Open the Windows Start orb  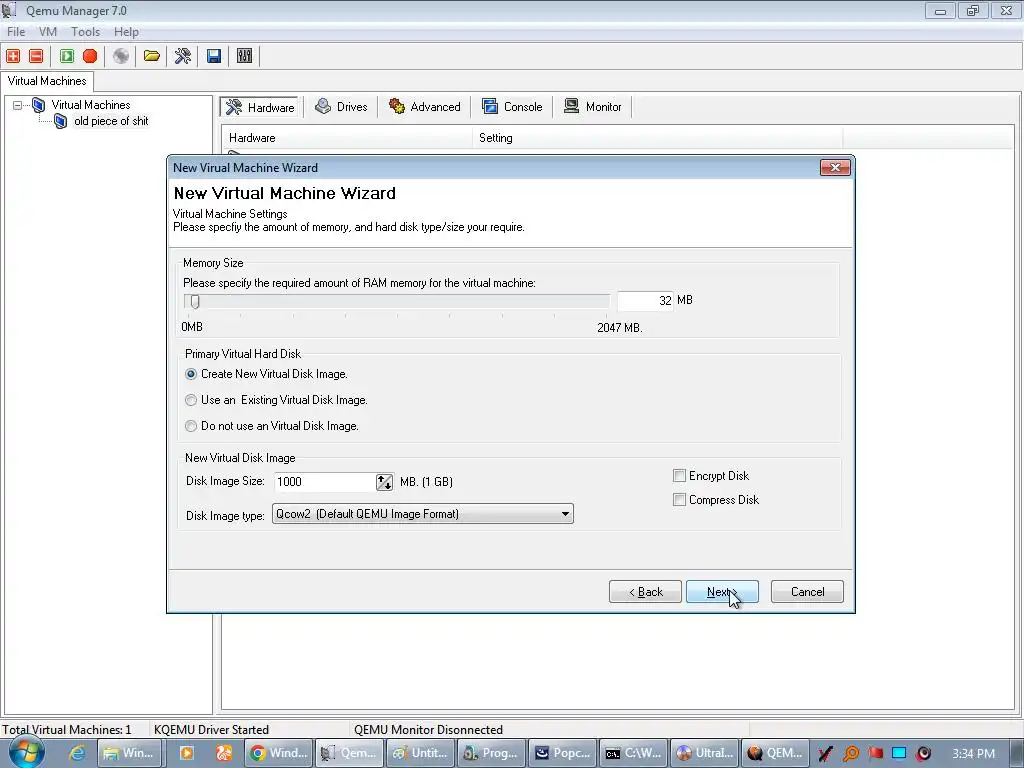[25, 752]
